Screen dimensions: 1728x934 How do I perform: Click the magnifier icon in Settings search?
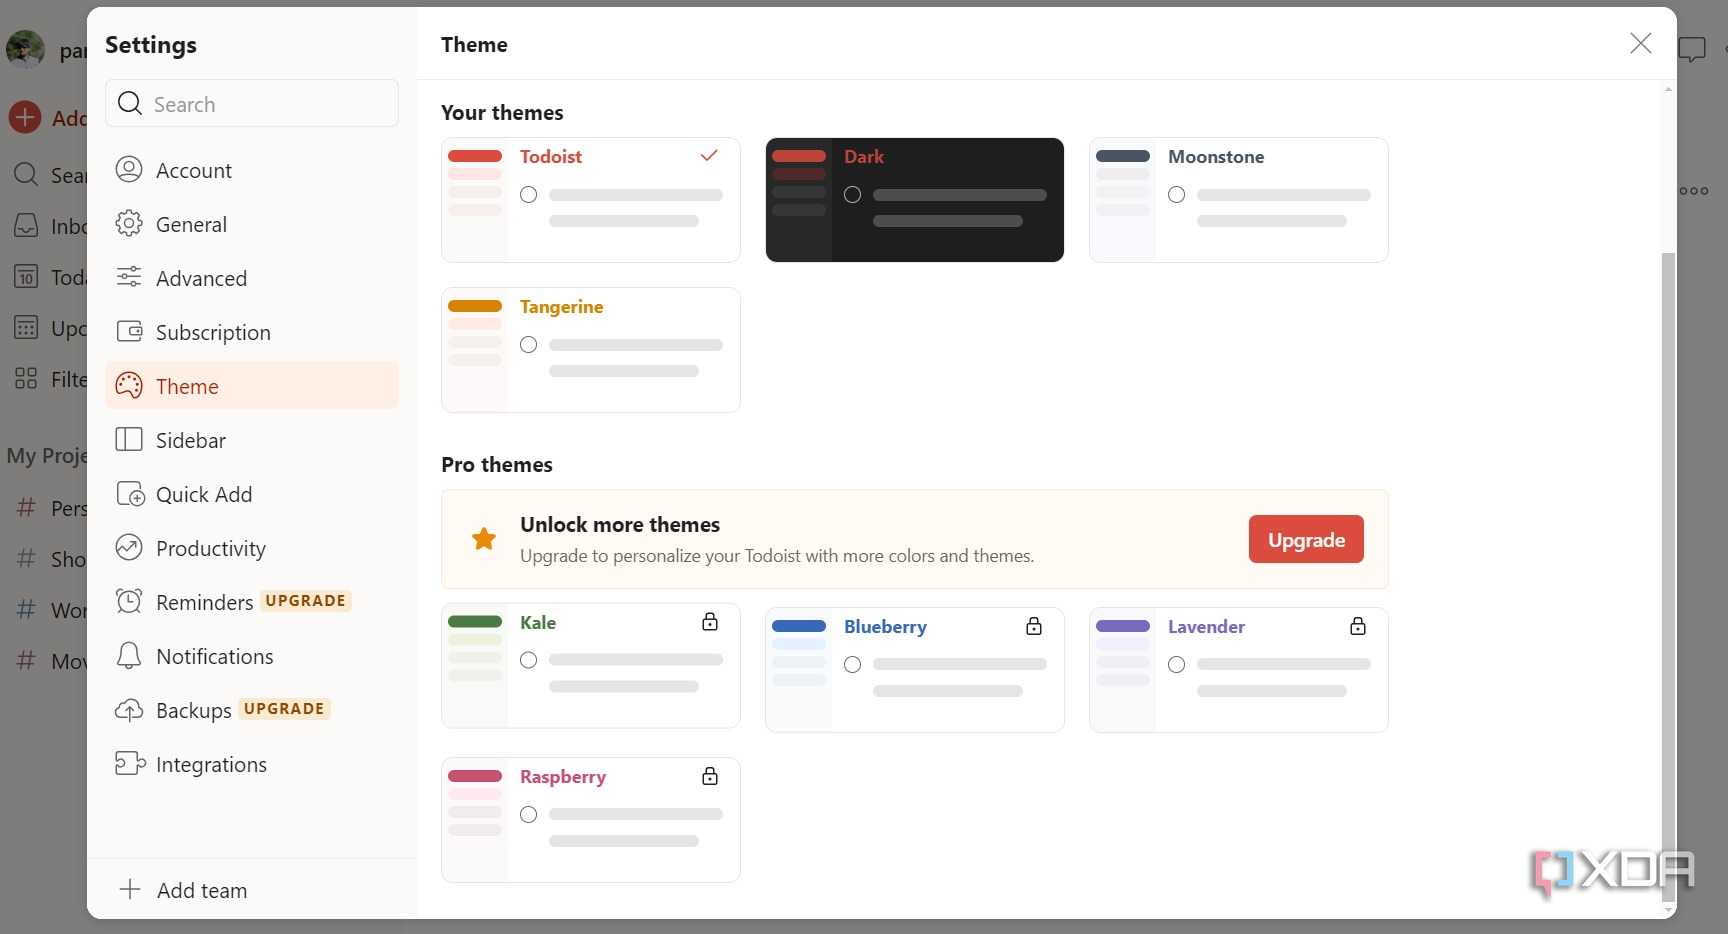(x=130, y=103)
